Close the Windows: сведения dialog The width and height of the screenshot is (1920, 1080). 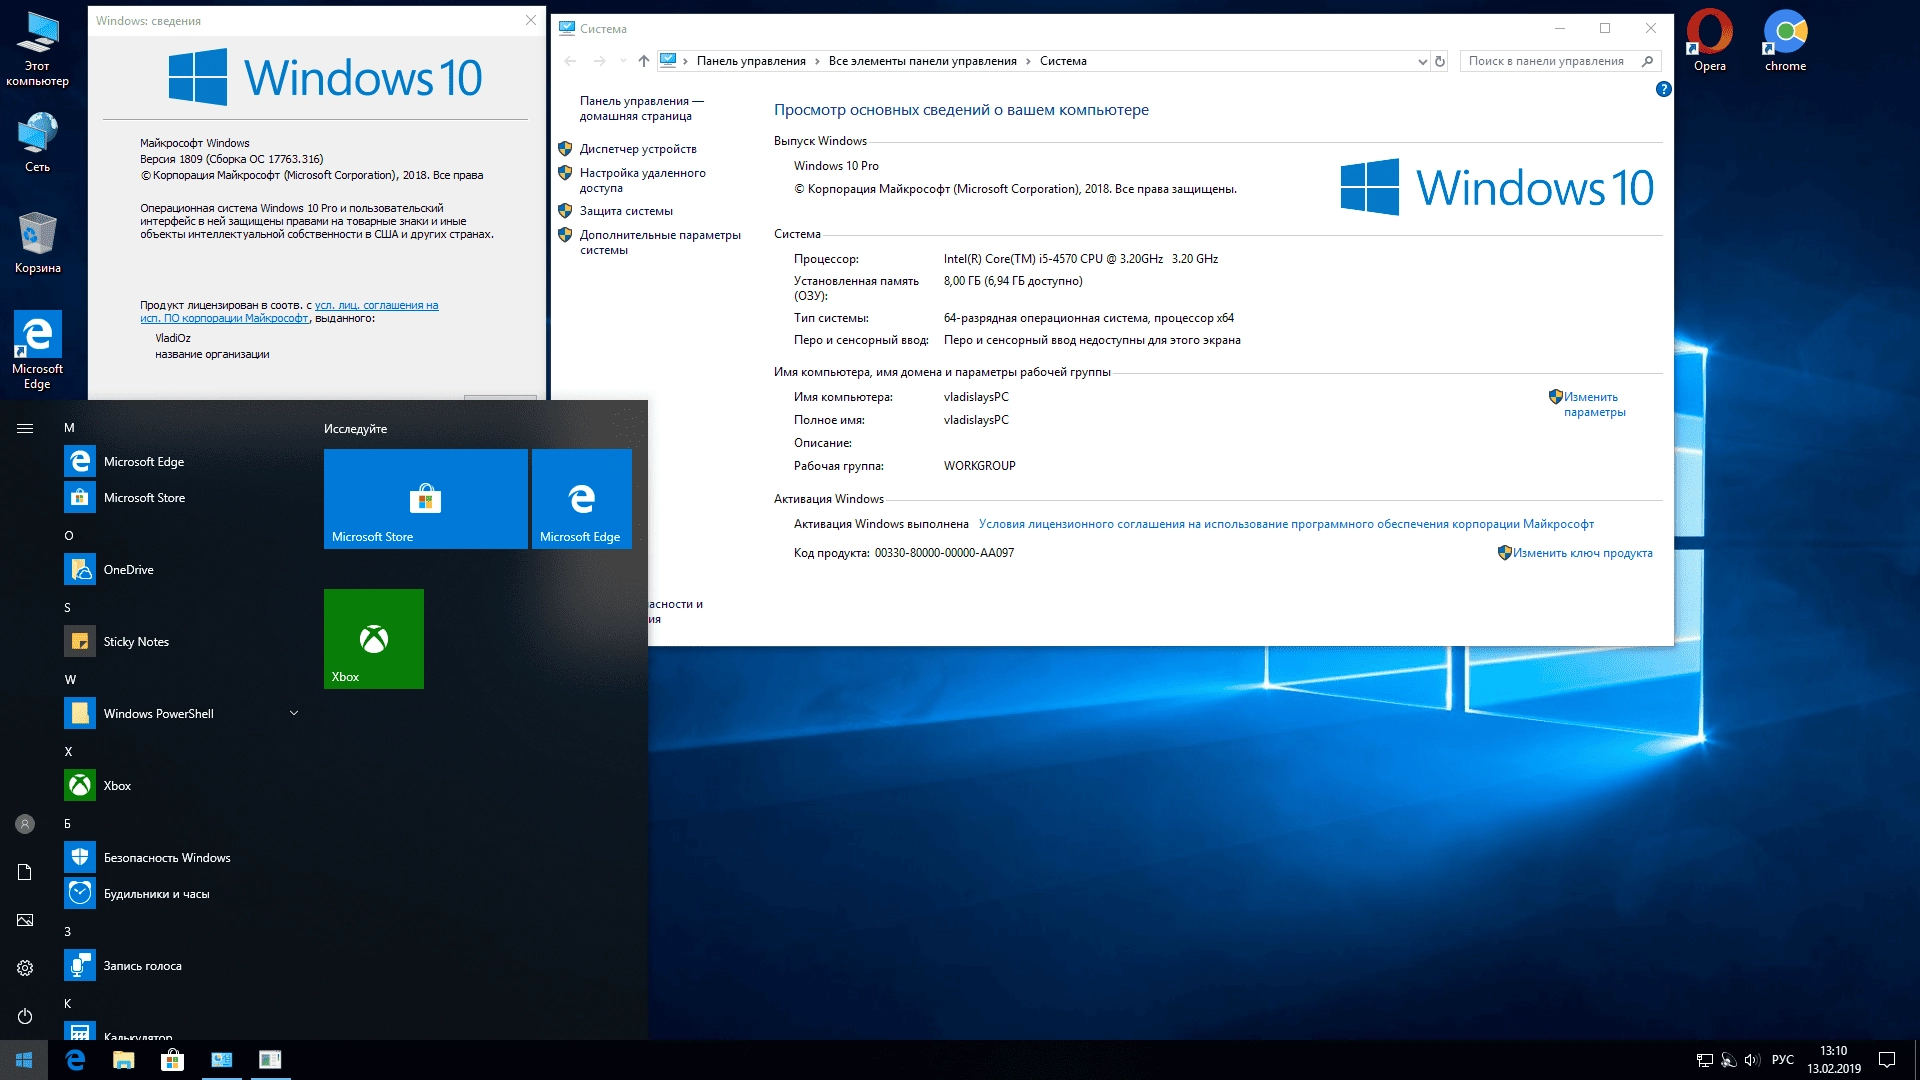tap(531, 20)
